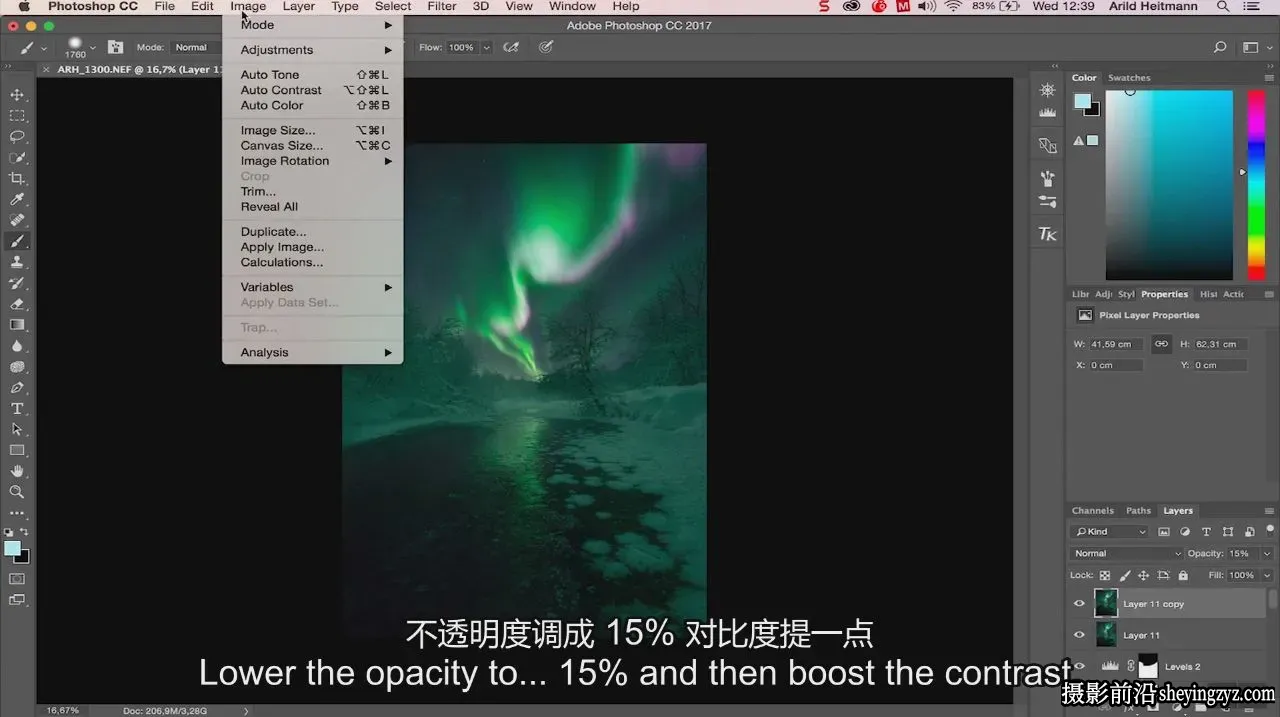Open the Histogram panel icon
Image resolution: width=1280 pixels, height=717 pixels.
coord(1047,113)
